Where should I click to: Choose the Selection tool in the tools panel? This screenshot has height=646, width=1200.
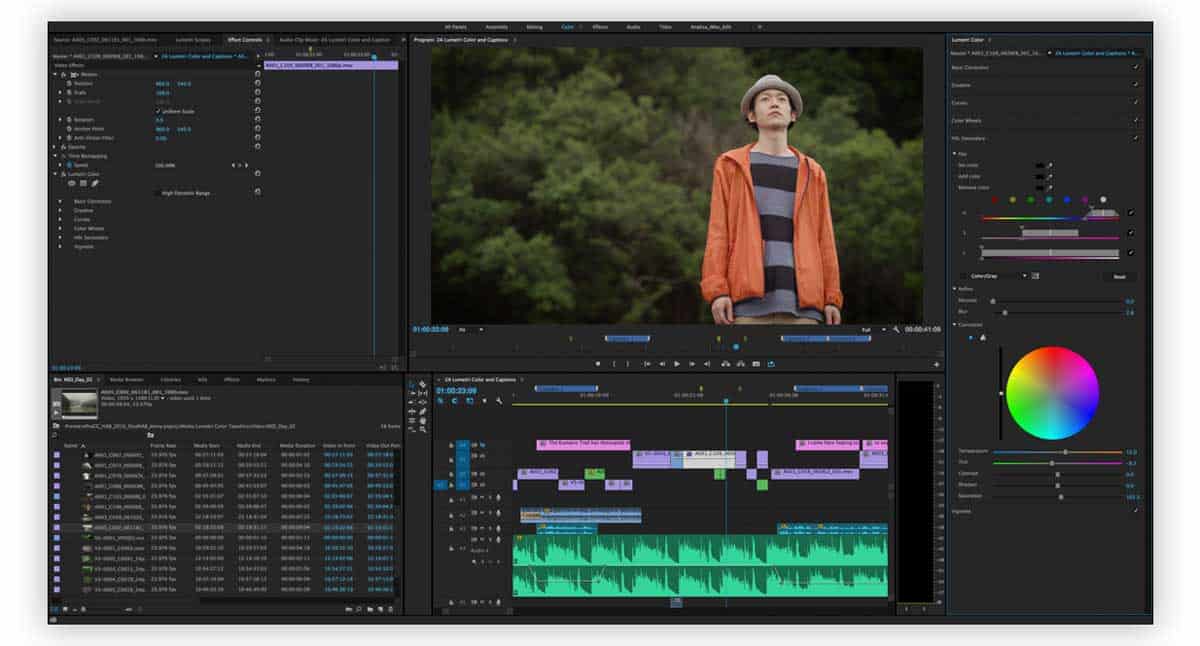(x=412, y=384)
